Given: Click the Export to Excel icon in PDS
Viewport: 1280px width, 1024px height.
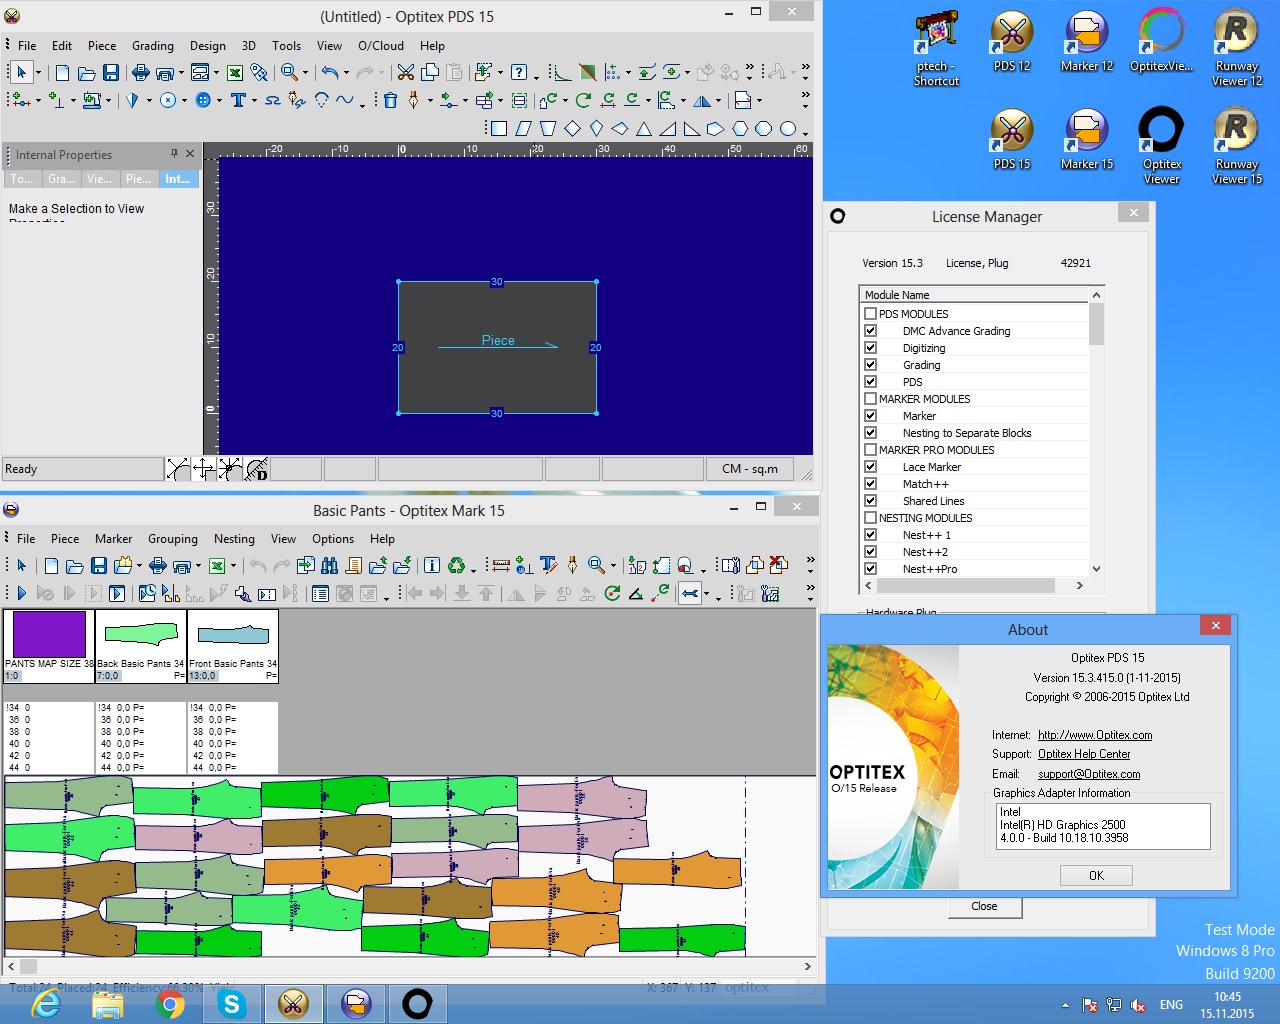Looking at the screenshot, I should tap(235, 73).
